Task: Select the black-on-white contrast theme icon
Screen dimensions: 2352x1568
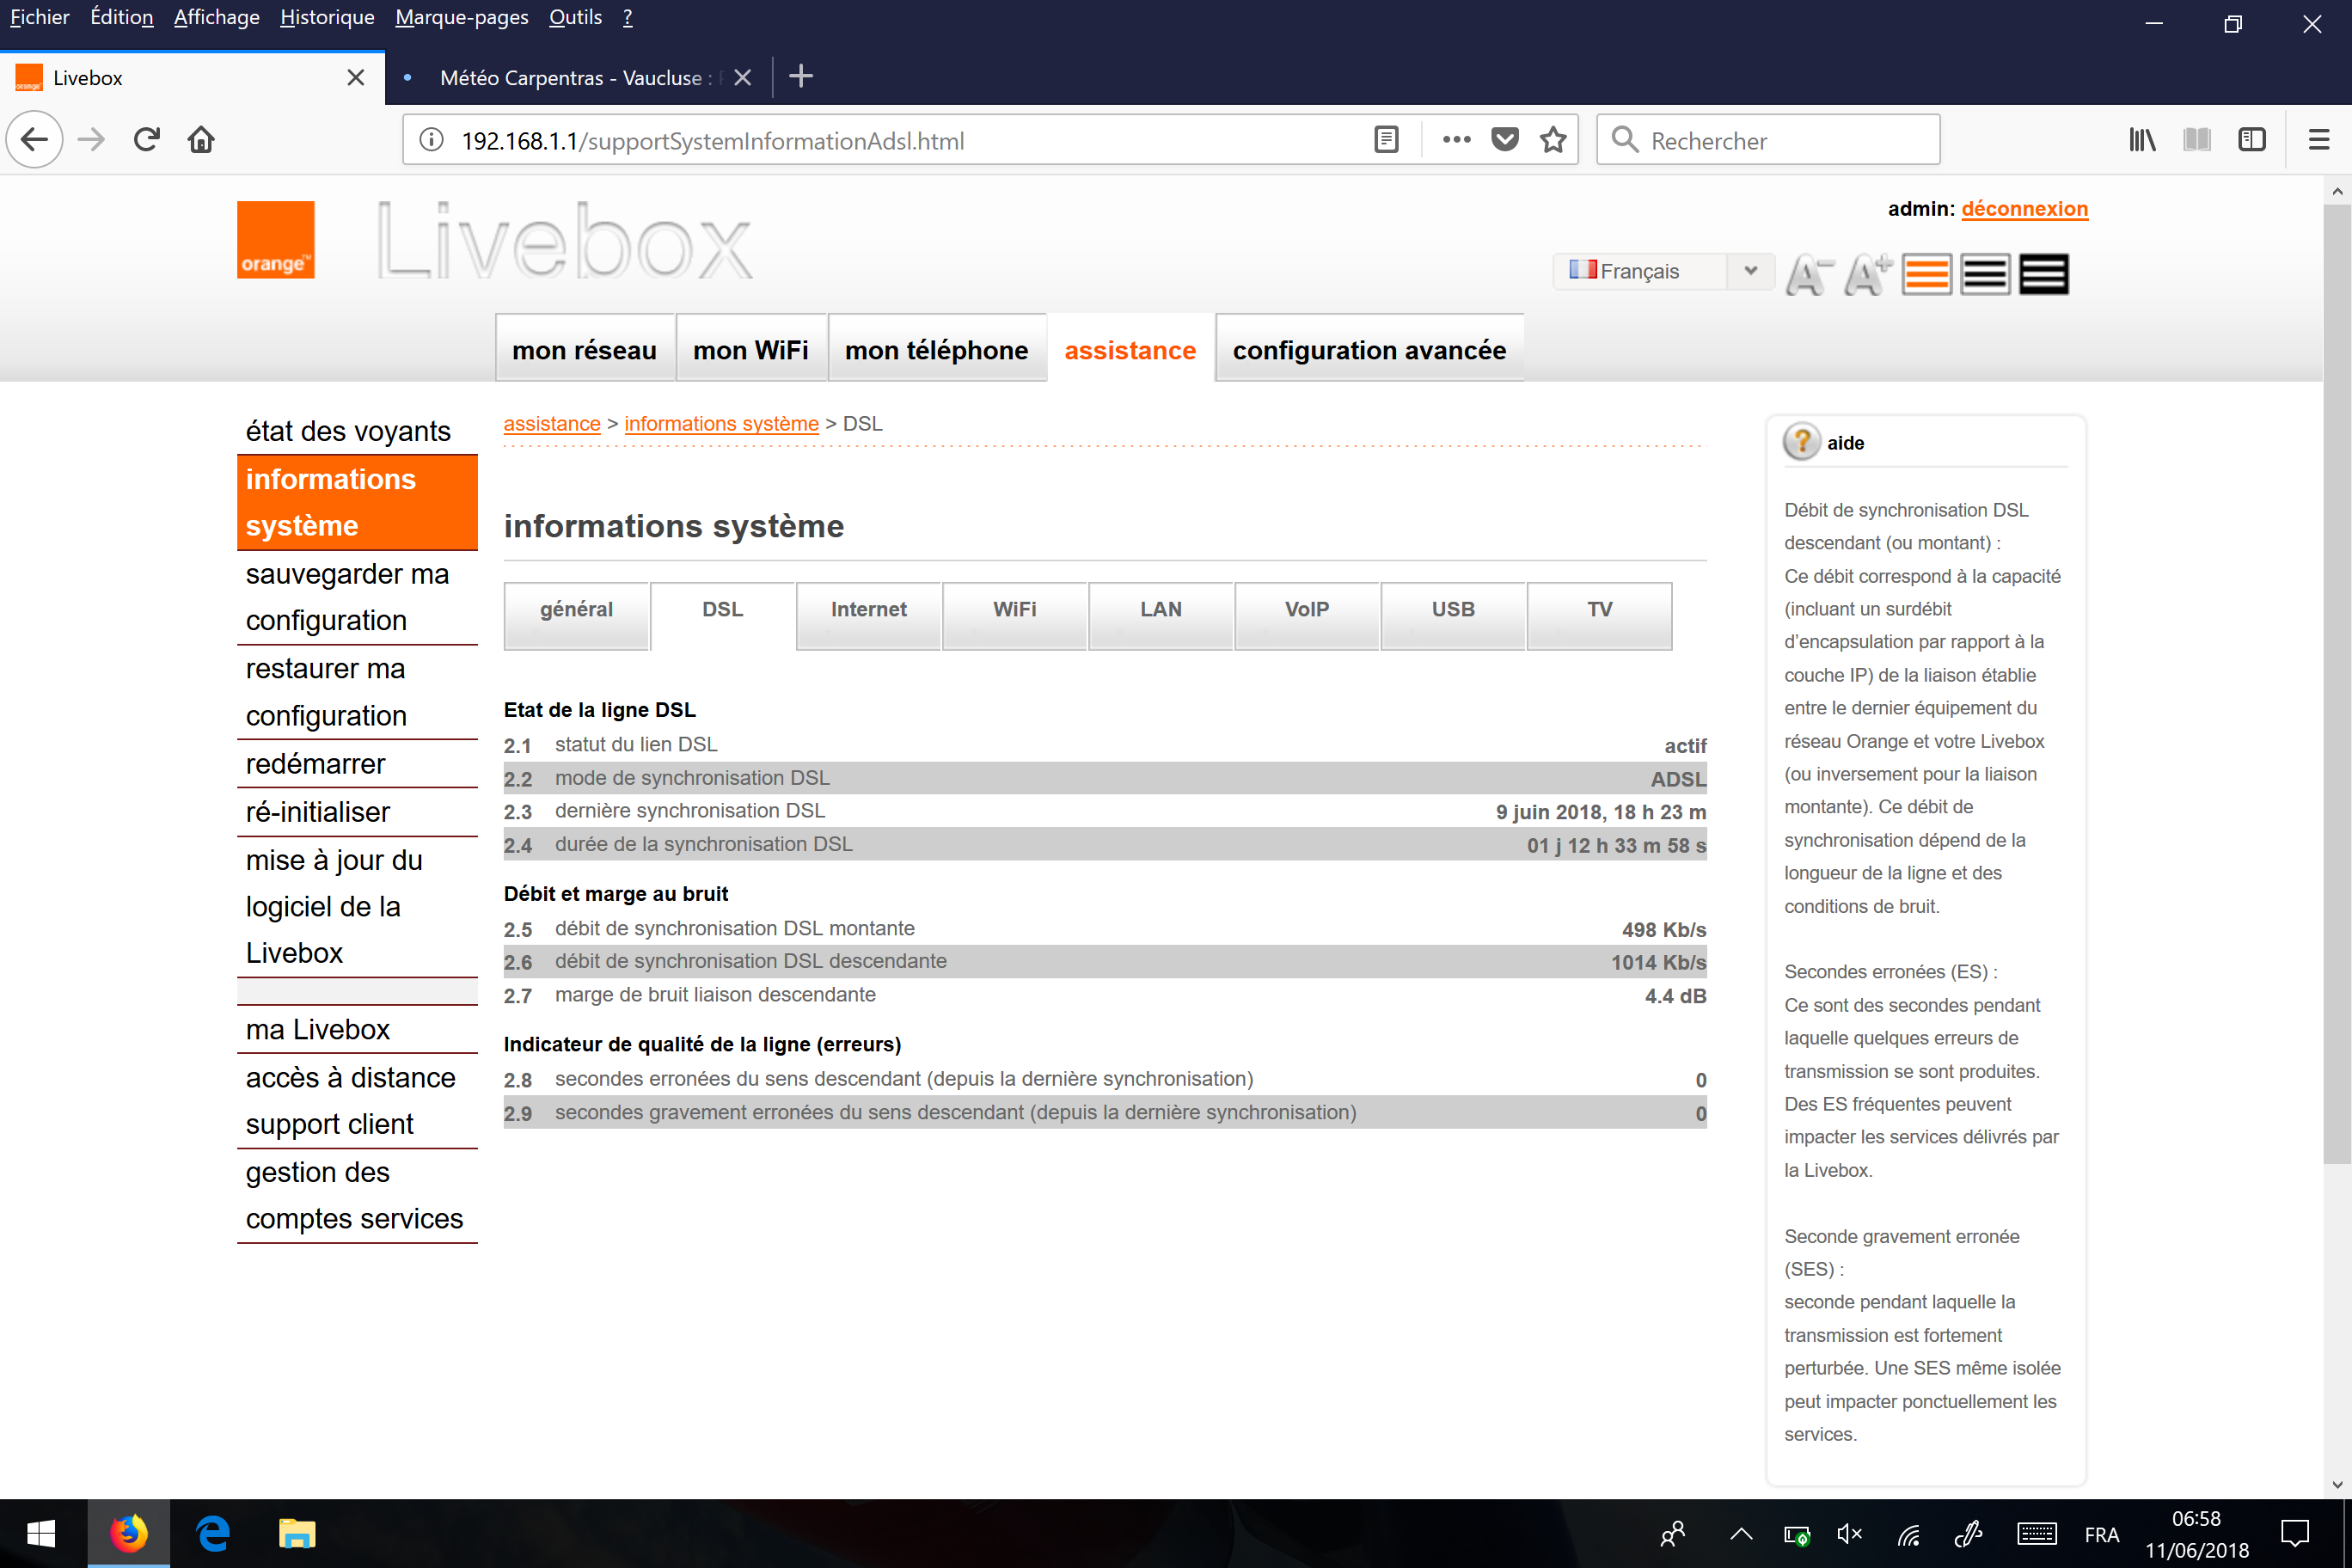Action: [1984, 274]
